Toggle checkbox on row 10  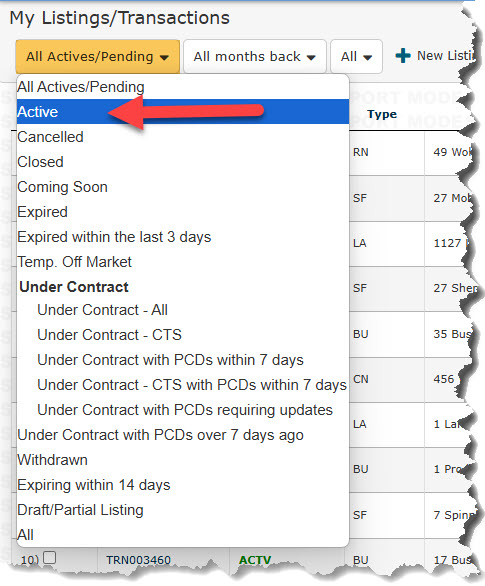click(x=50, y=558)
